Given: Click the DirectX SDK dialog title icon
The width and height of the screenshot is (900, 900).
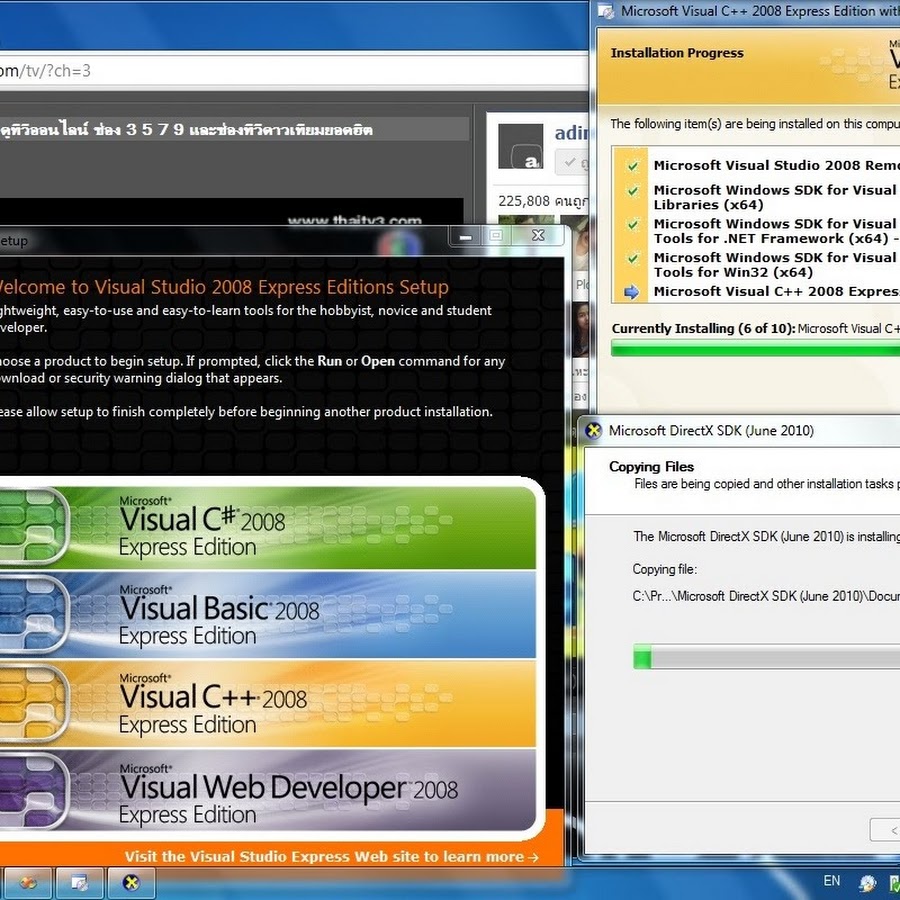Looking at the screenshot, I should click(x=593, y=431).
